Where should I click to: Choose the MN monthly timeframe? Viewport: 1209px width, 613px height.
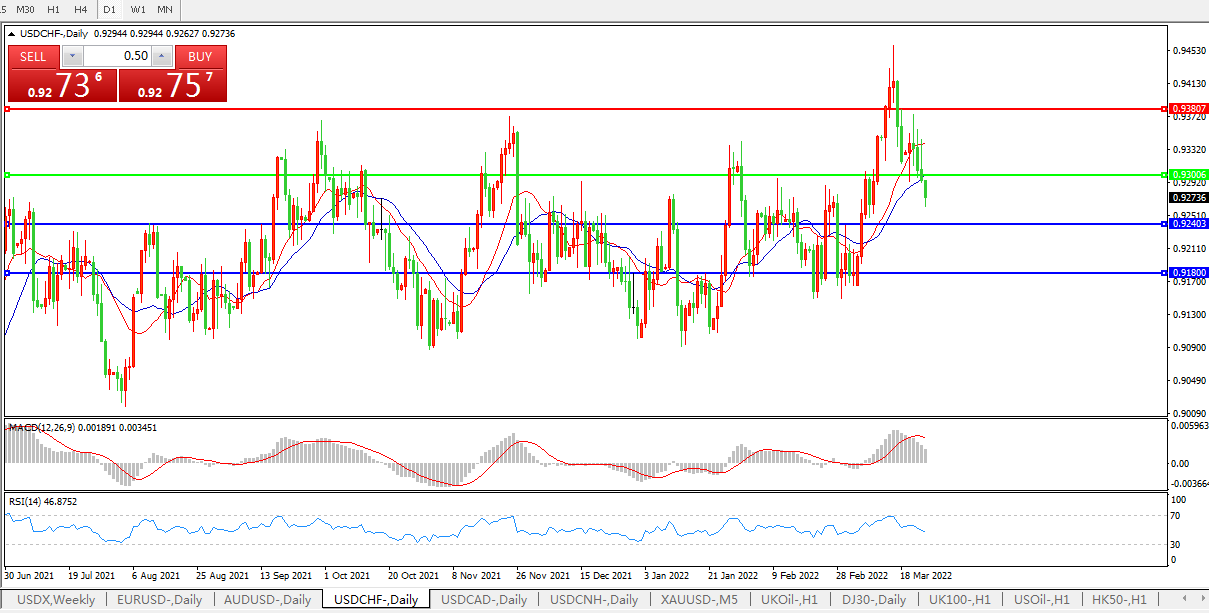(165, 9)
